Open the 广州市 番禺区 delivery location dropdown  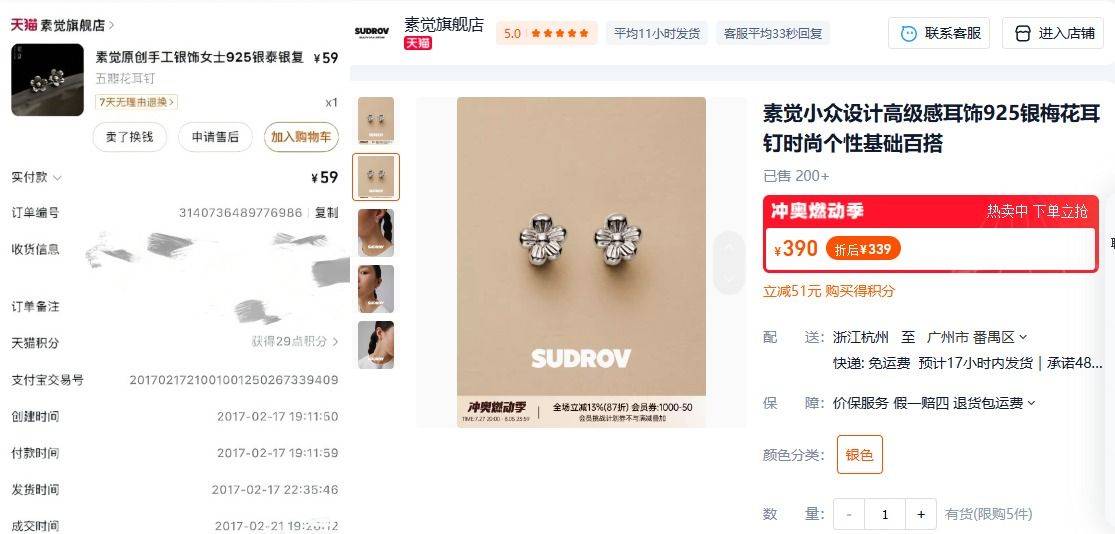[977, 337]
